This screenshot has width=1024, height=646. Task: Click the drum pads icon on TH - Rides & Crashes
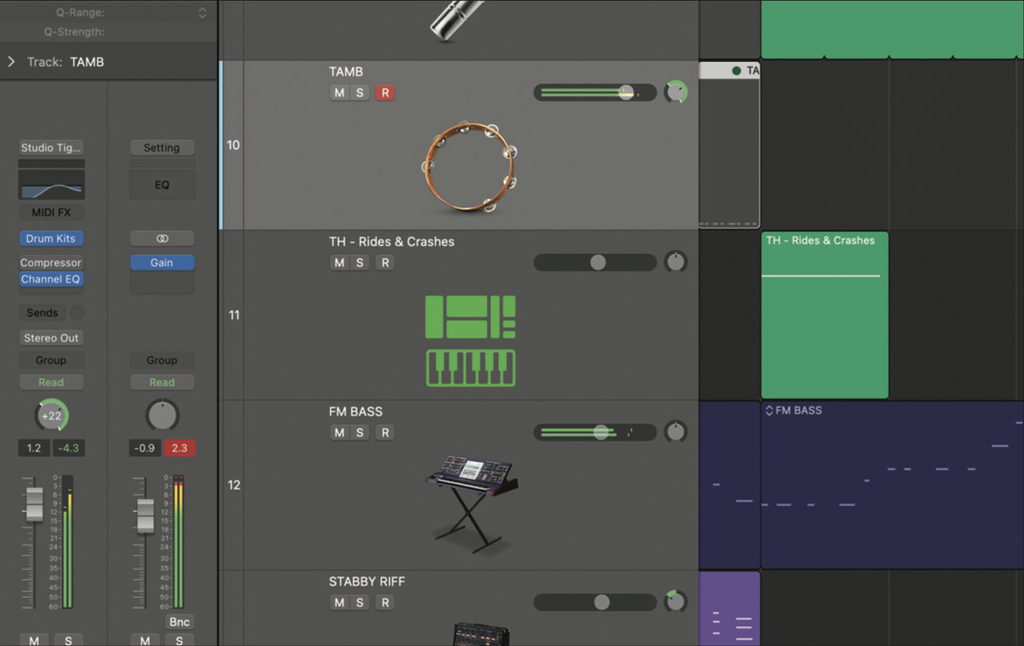point(470,317)
